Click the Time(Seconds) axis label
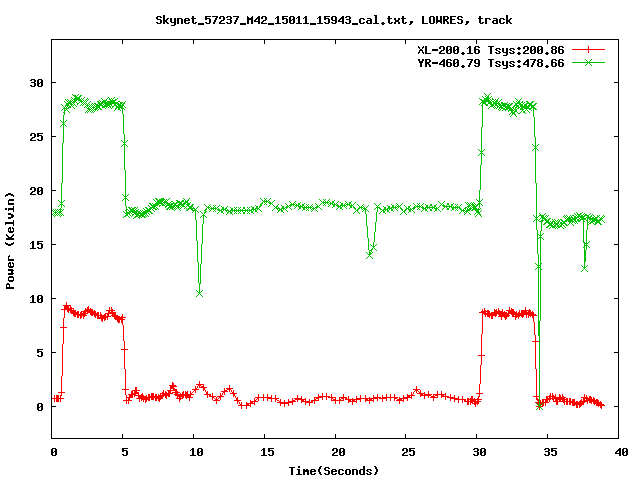 tap(333, 471)
